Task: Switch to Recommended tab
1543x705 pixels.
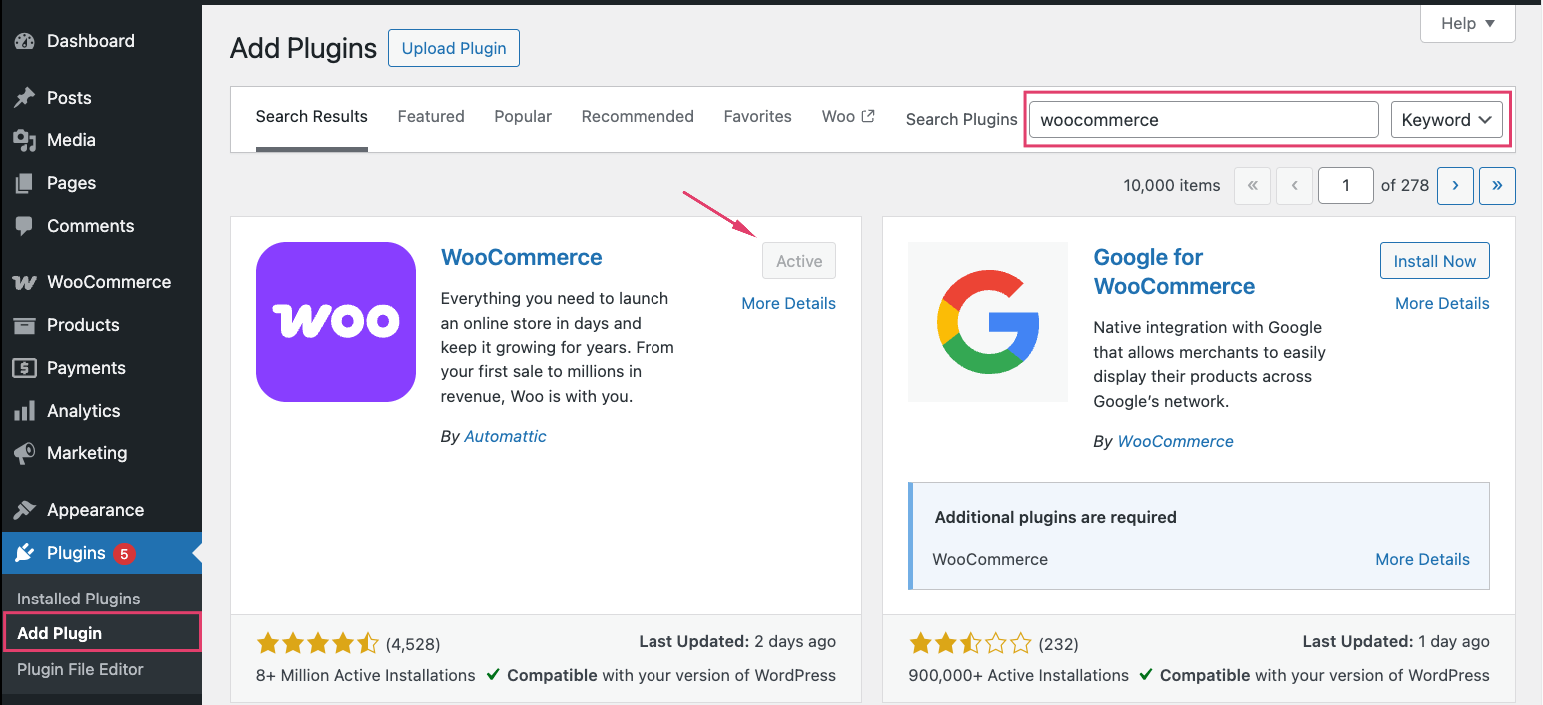Action: (x=638, y=117)
